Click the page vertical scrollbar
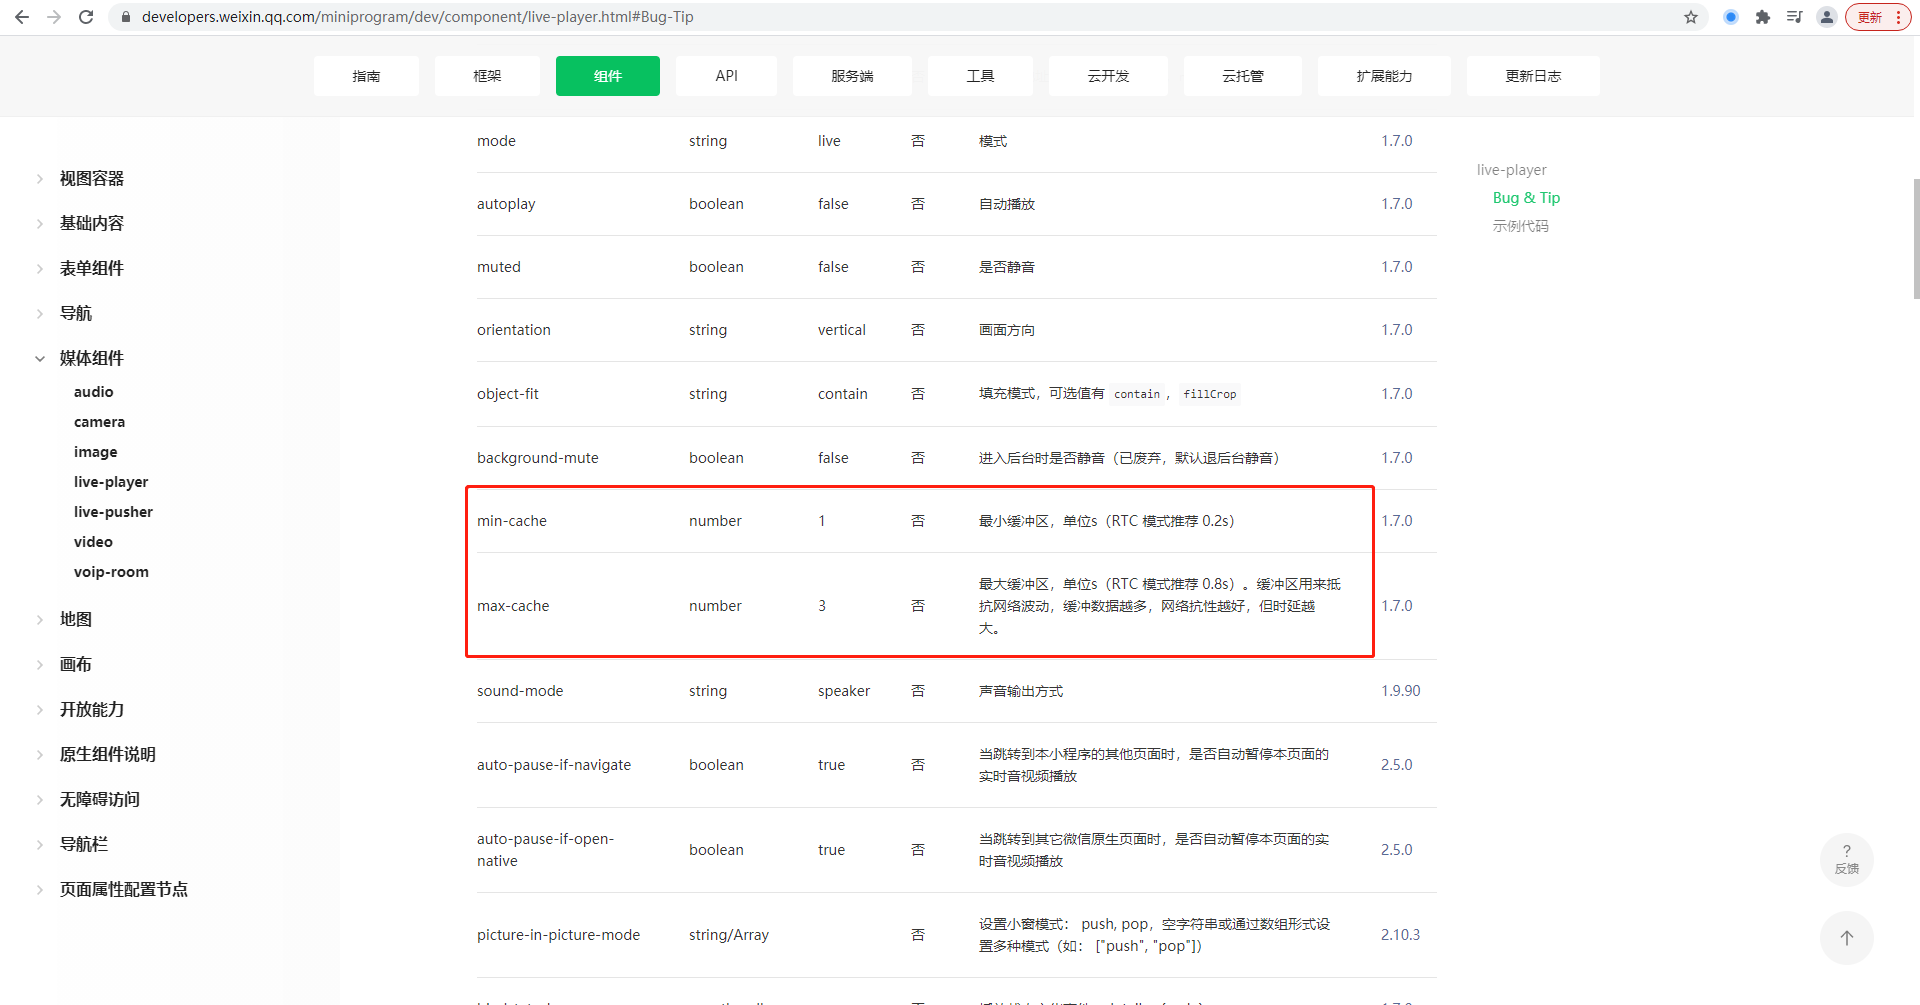Screen dimensions: 1920x1005 pyautogui.click(x=1915, y=239)
